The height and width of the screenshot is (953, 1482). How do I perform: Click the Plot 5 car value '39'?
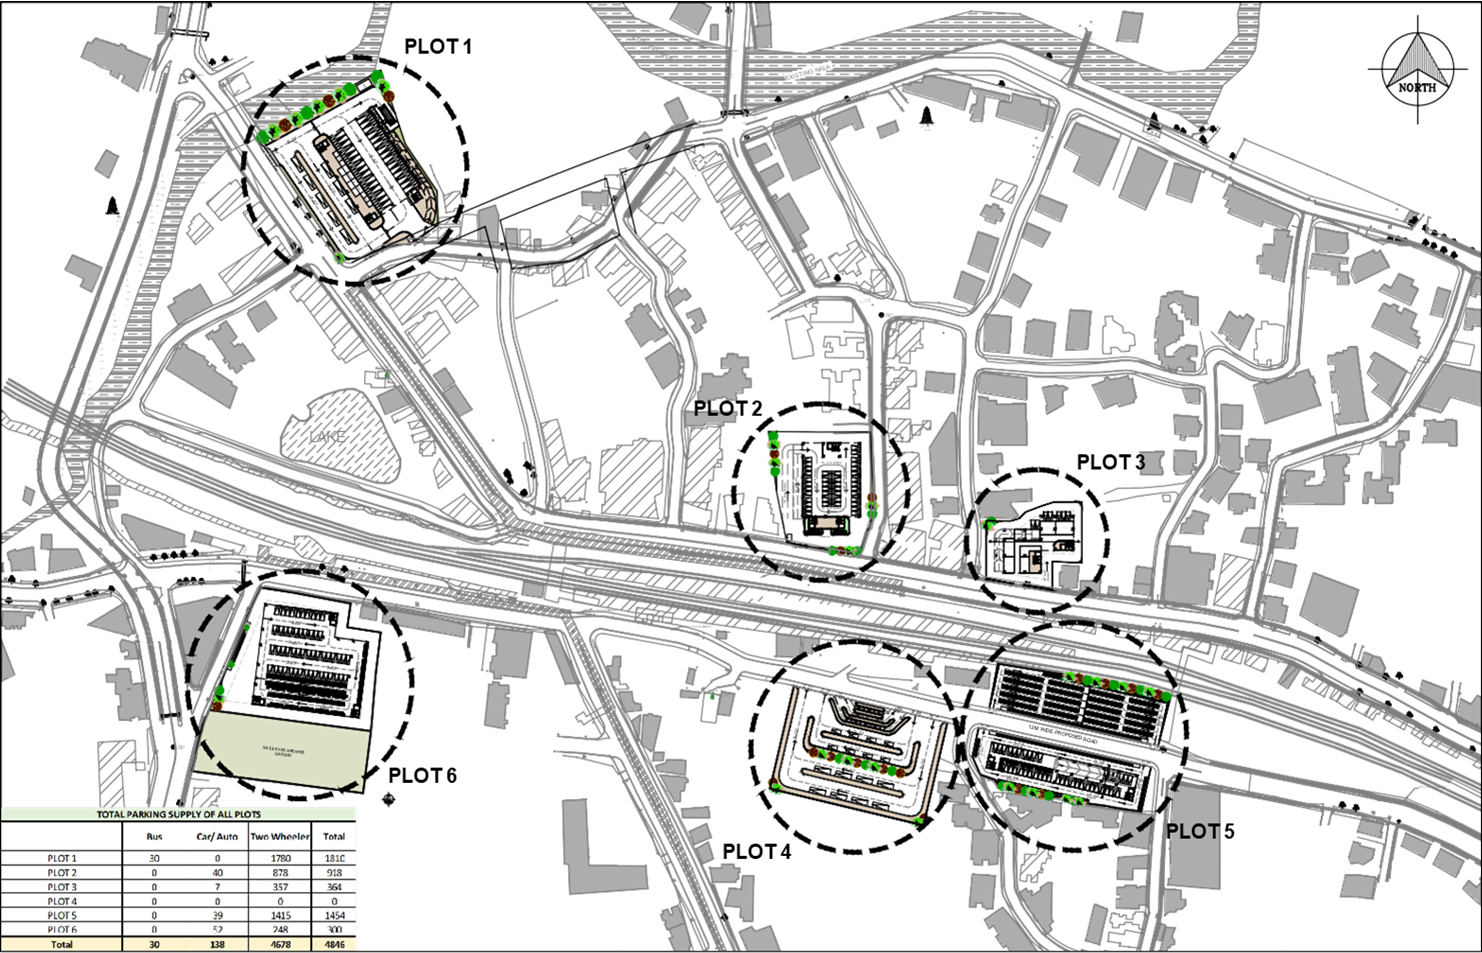[x=217, y=915]
